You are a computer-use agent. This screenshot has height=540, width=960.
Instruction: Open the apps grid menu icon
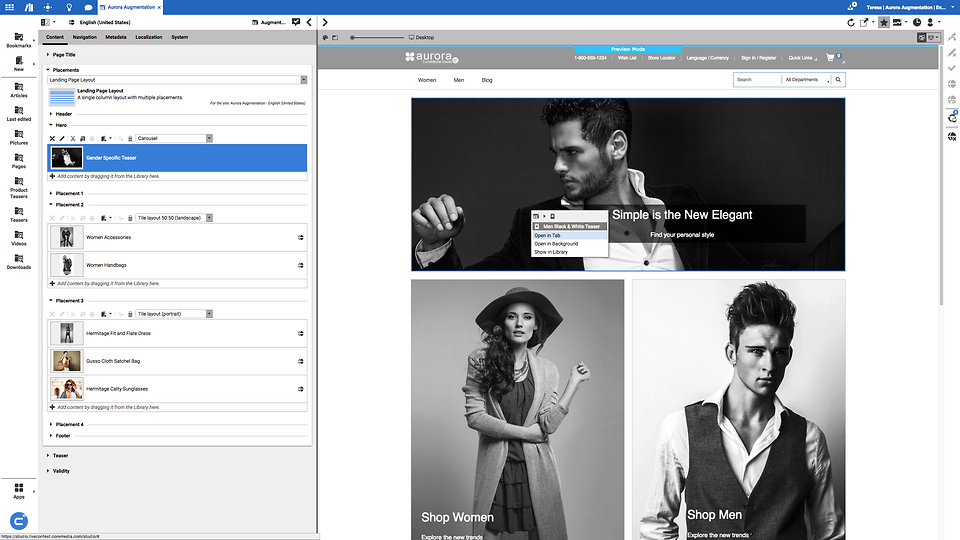pyautogui.click(x=9, y=7)
